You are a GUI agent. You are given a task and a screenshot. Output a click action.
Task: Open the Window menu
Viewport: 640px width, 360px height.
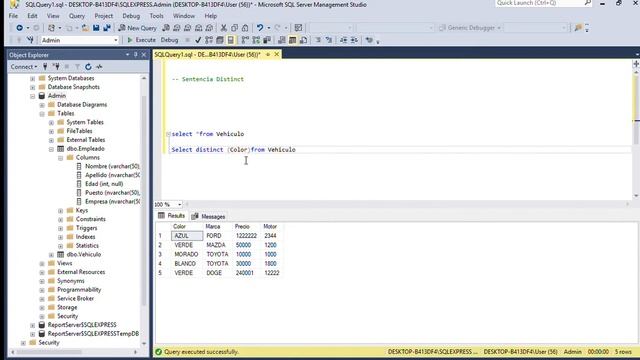(x=184, y=16)
